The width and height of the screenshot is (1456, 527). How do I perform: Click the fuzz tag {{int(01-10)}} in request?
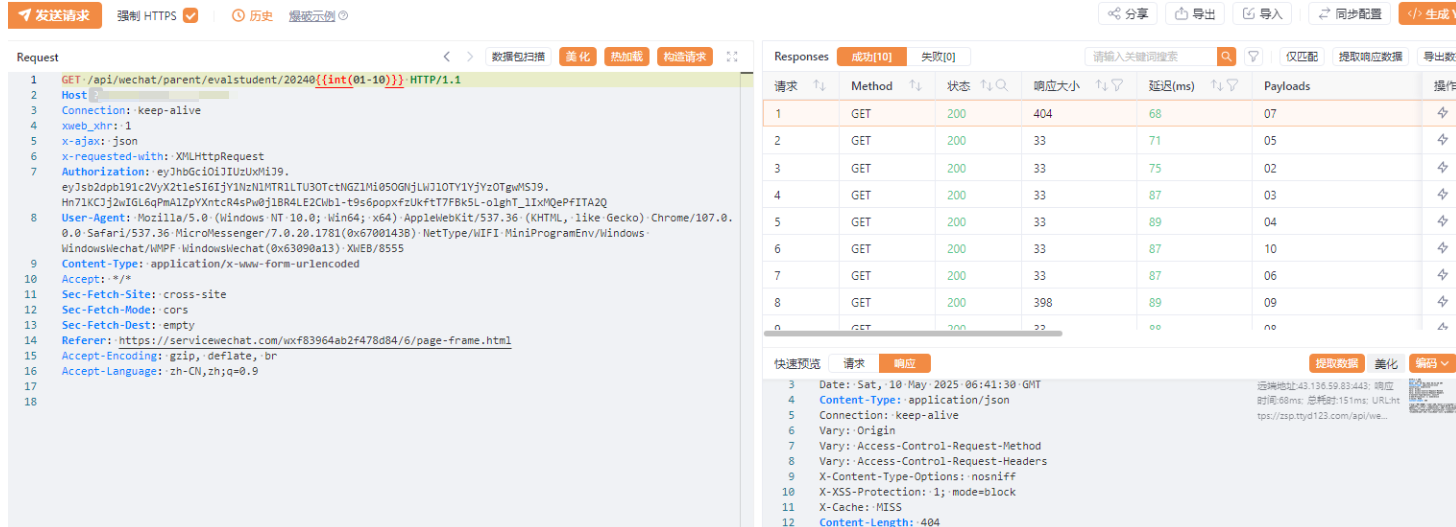coord(360,80)
